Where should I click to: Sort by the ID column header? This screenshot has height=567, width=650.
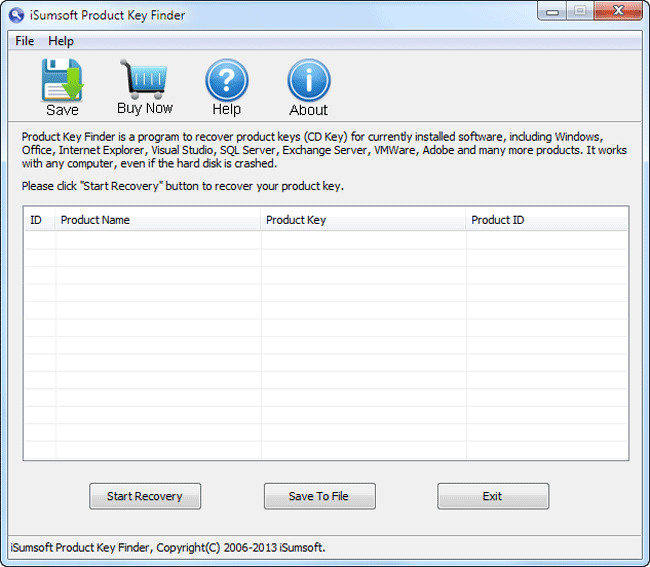[39, 220]
